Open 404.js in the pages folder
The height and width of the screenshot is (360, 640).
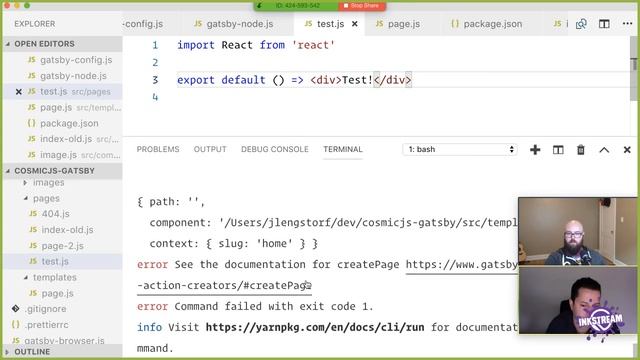click(55, 214)
